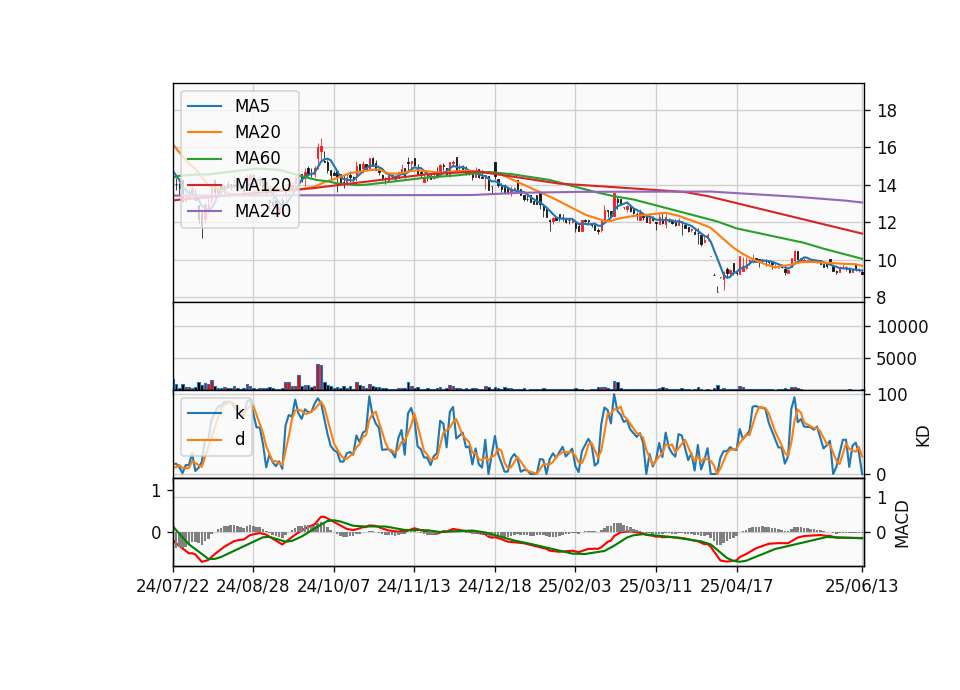Click the price axis value 12
The height and width of the screenshot is (690, 960).
pyautogui.click(x=887, y=223)
